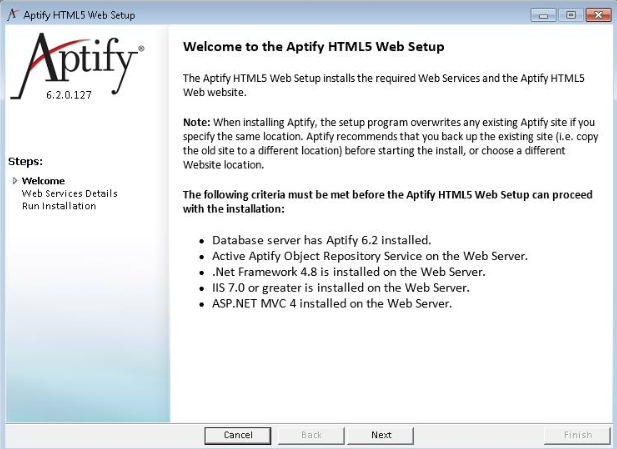Close the Aptify HTML5 Web Setup window
Screen dimensions: 617x449
coord(598,15)
